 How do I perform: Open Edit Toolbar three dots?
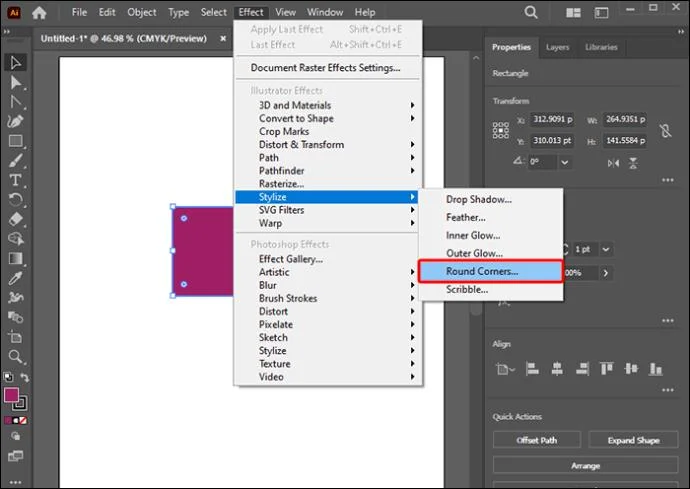pyautogui.click(x=15, y=482)
